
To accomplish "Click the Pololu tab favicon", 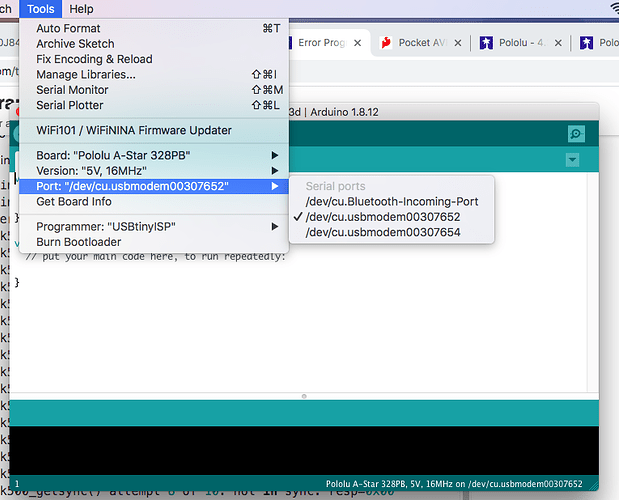I will point(487,43).
